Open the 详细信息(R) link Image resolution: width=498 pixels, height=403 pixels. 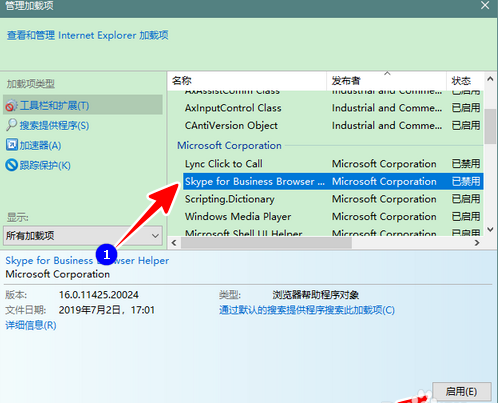pos(31,325)
